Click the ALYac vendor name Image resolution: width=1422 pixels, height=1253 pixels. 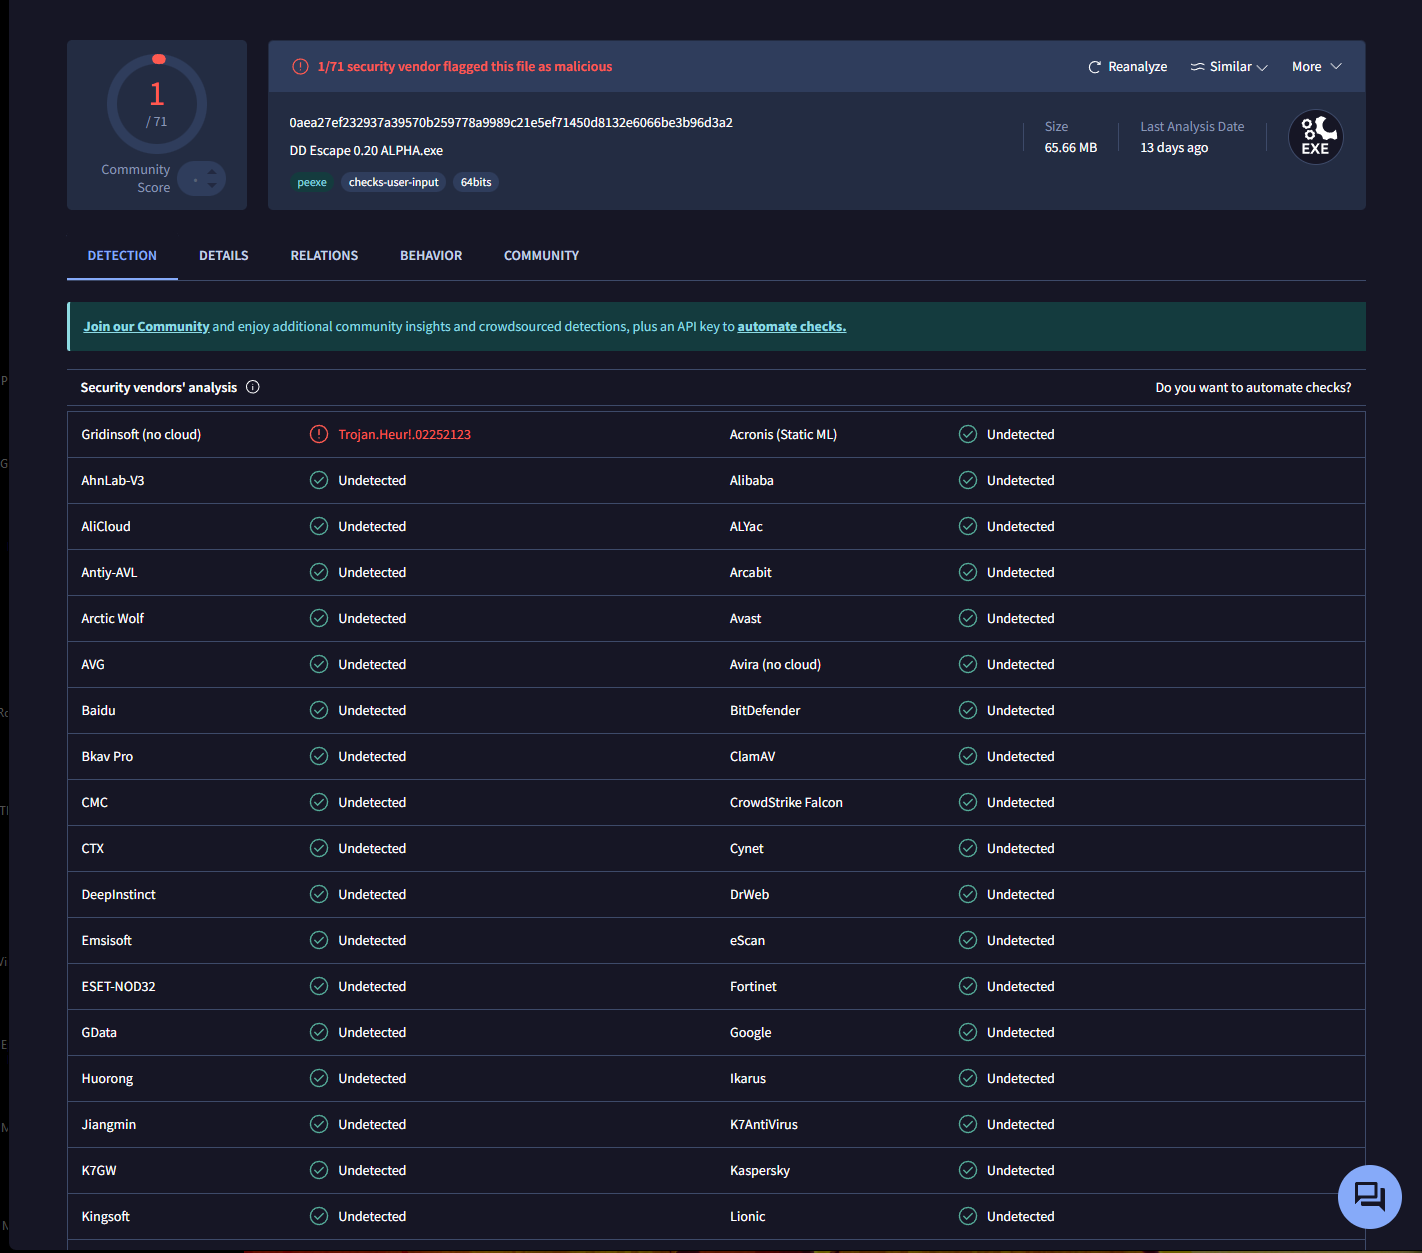746,527
